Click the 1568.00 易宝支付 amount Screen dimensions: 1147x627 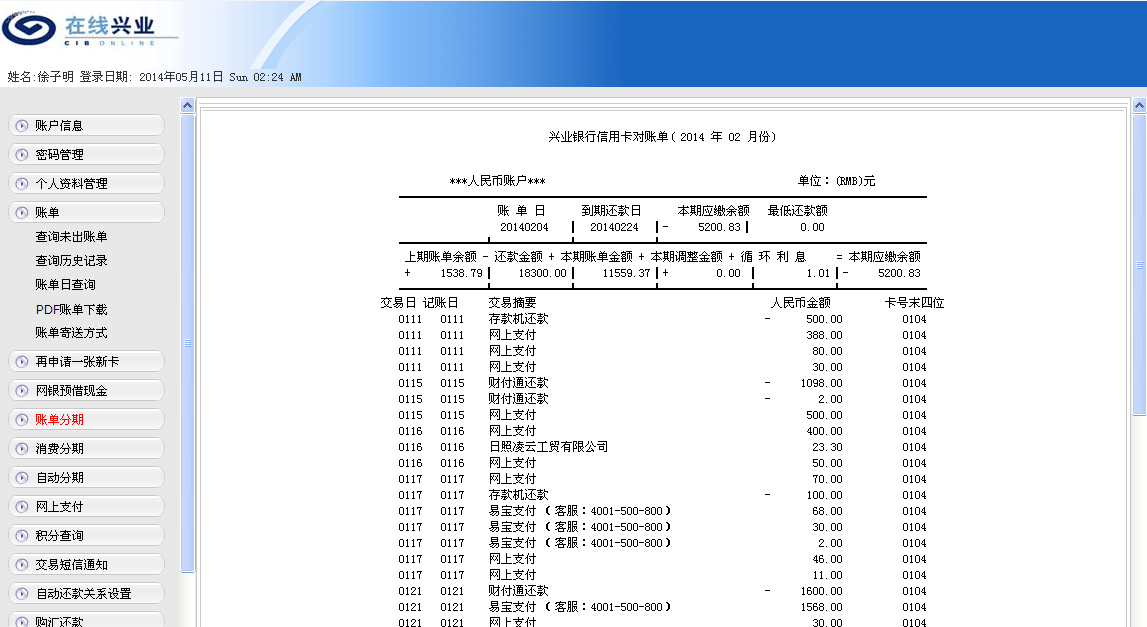click(x=821, y=607)
